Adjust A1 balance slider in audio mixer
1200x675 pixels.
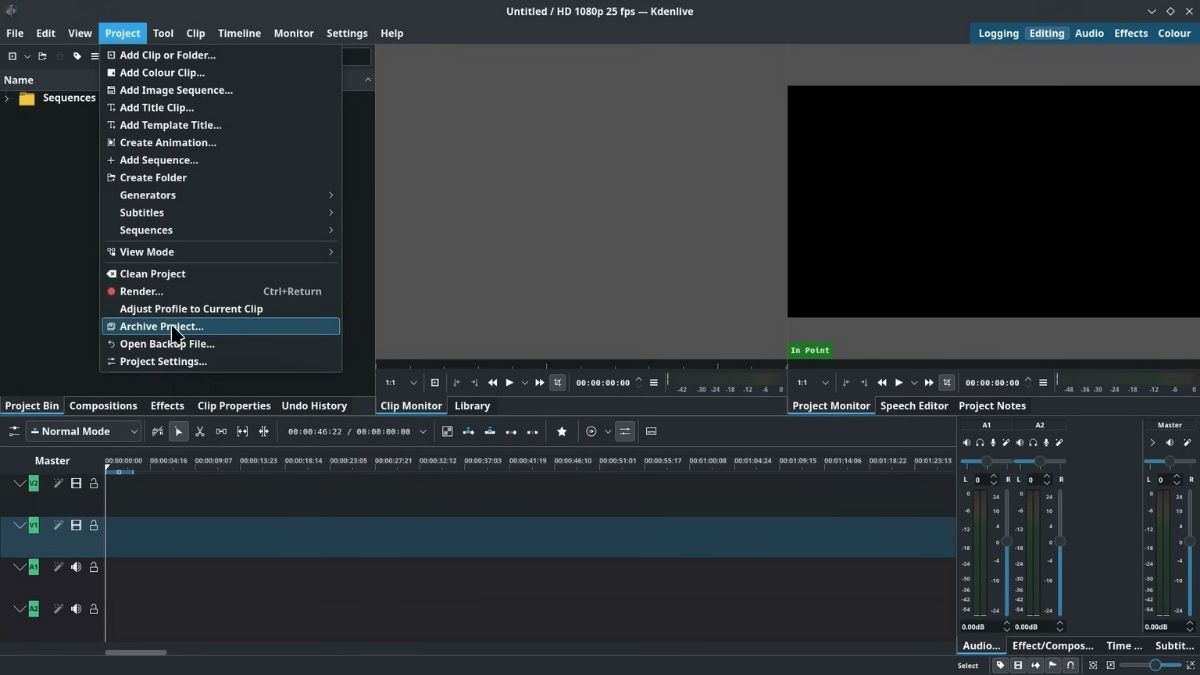pyautogui.click(x=986, y=461)
